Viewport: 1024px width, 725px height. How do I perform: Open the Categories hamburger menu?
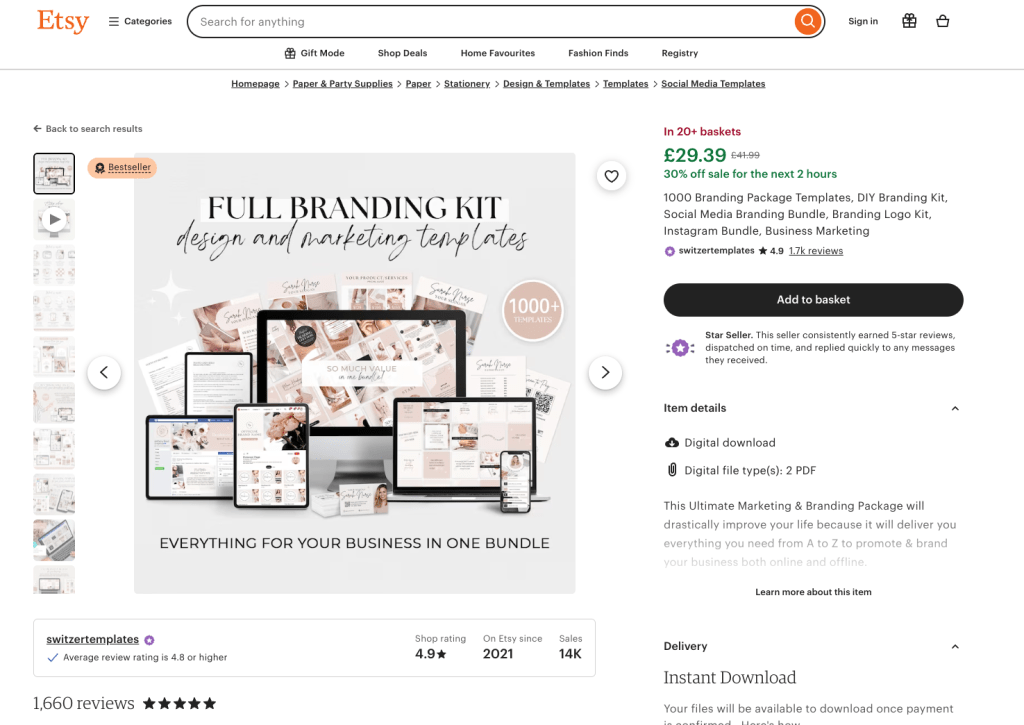(x=140, y=21)
